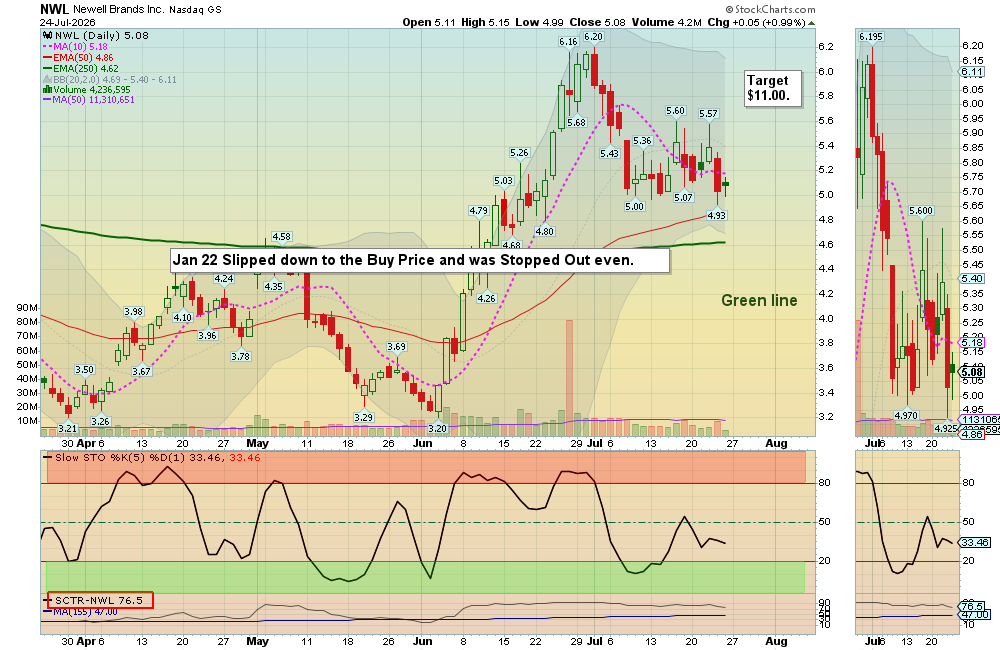1000x650 pixels.
Task: Click the Open 5.11 header value
Action: [429, 22]
